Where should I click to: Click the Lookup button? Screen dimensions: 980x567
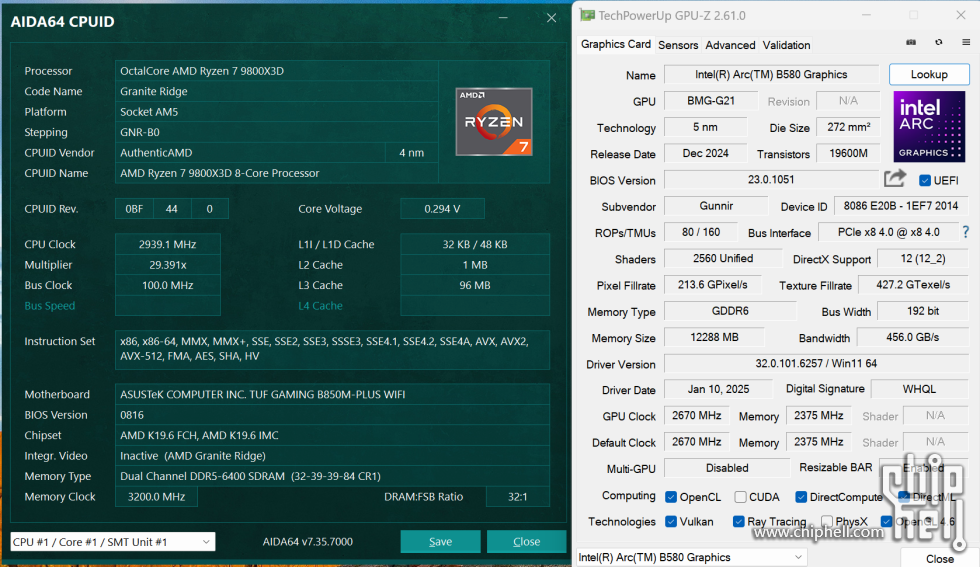point(929,74)
